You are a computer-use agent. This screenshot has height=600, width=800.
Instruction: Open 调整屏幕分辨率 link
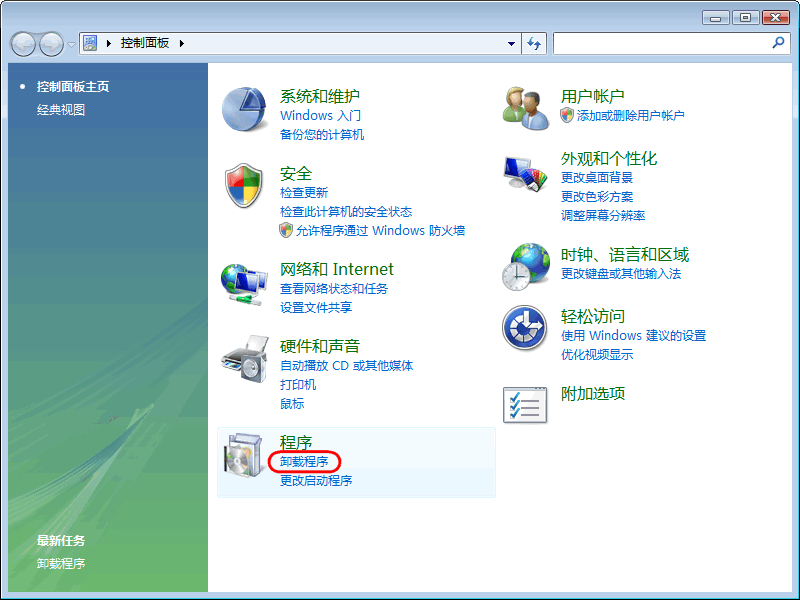coord(603,215)
